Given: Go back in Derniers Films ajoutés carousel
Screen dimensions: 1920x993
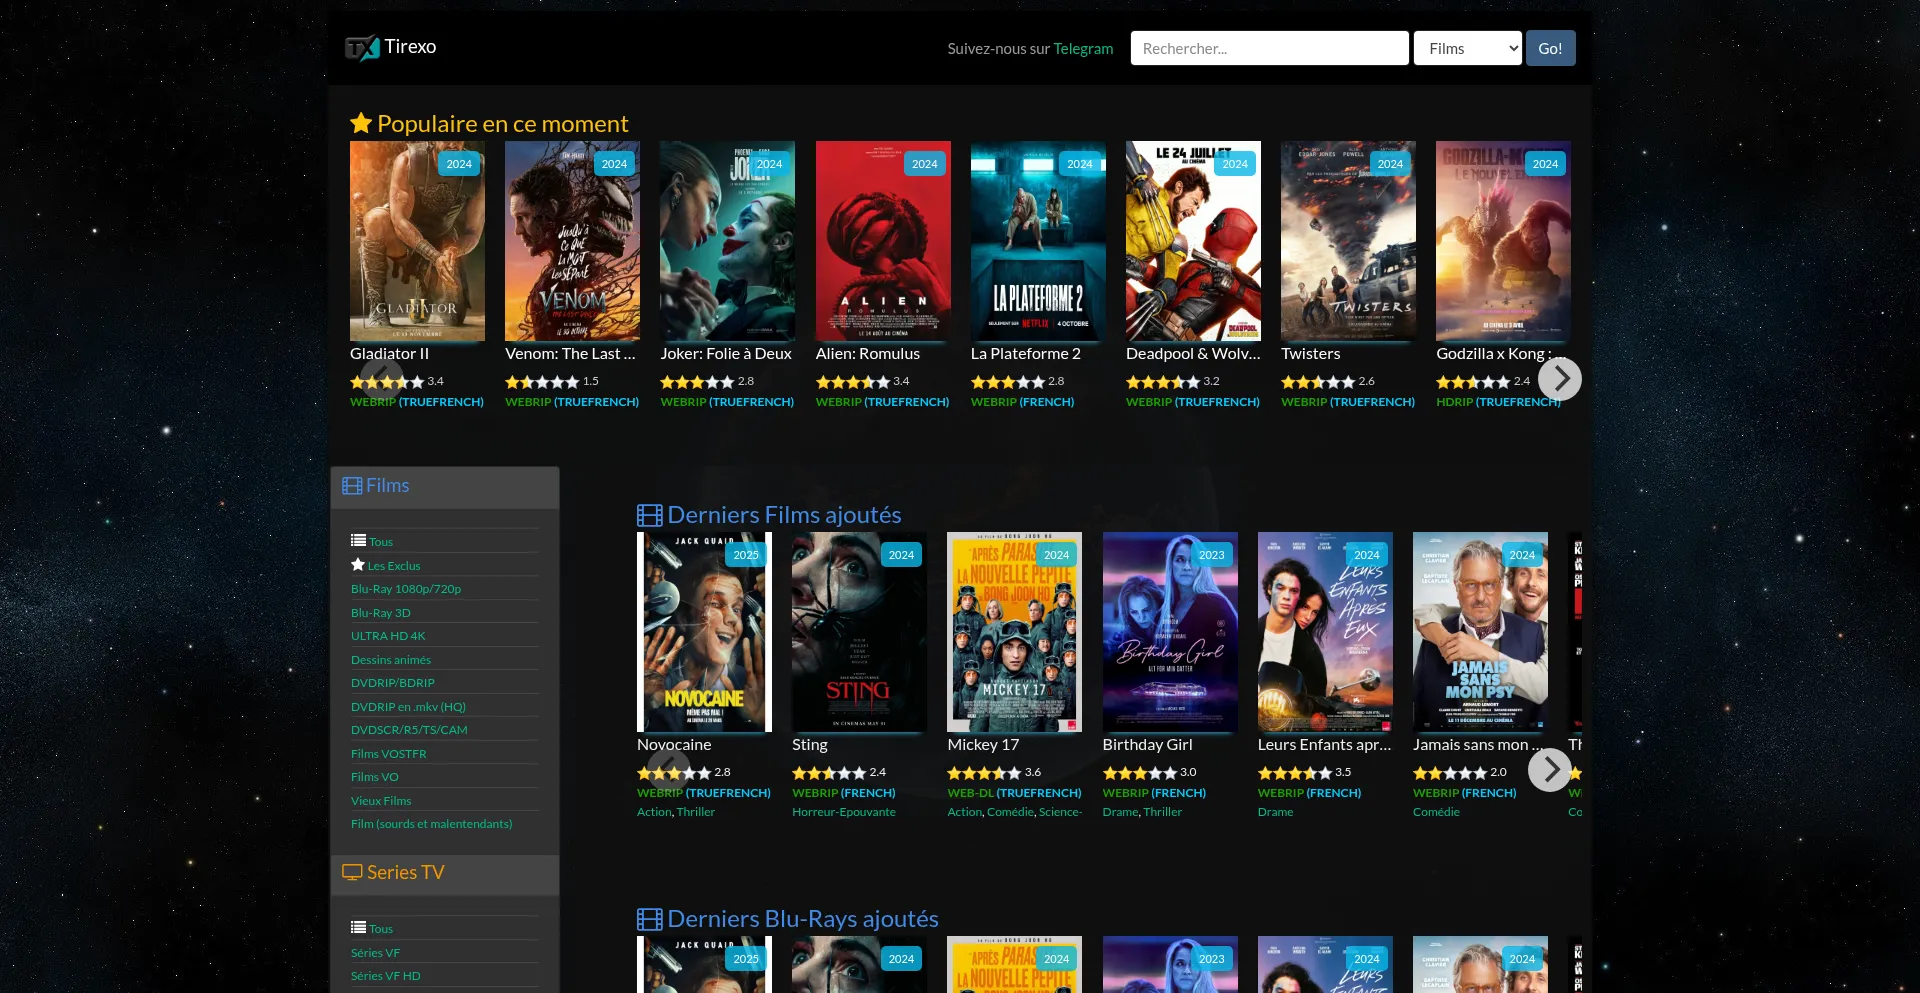Looking at the screenshot, I should (x=668, y=770).
